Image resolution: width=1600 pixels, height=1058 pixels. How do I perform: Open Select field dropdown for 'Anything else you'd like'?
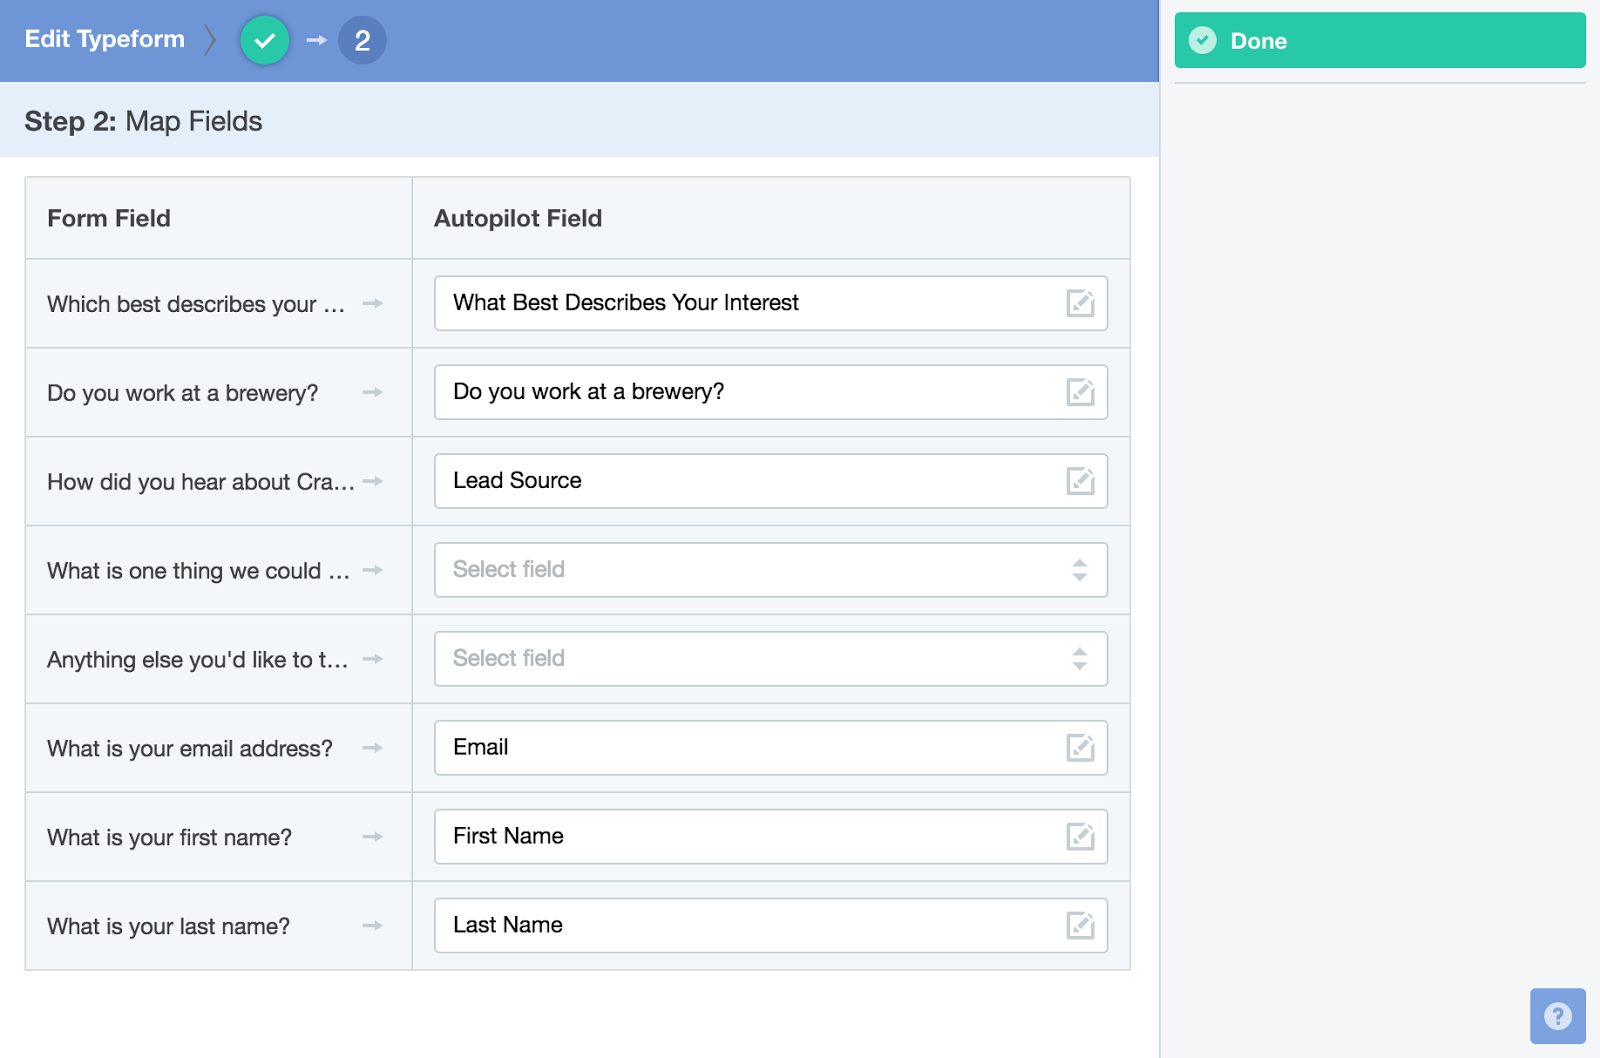click(771, 659)
